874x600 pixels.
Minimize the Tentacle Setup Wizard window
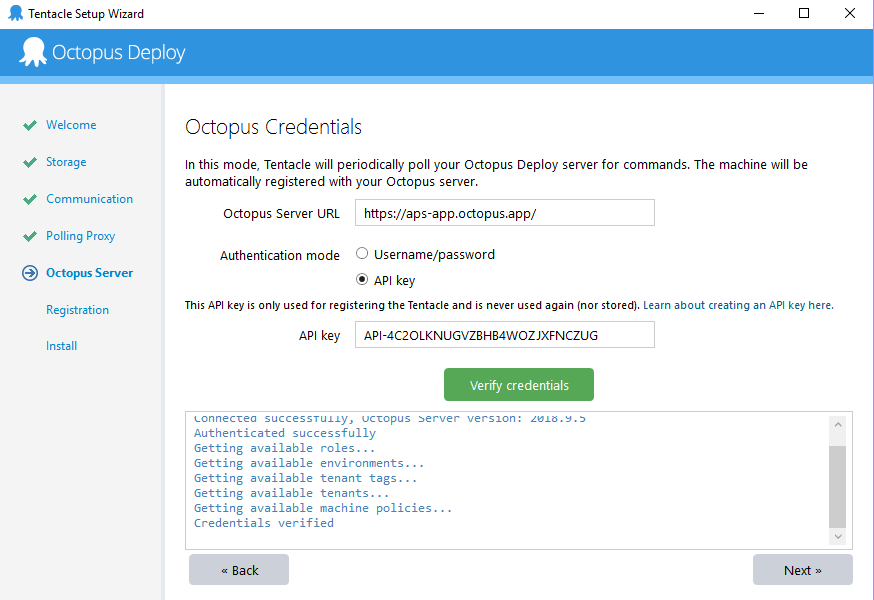(759, 13)
